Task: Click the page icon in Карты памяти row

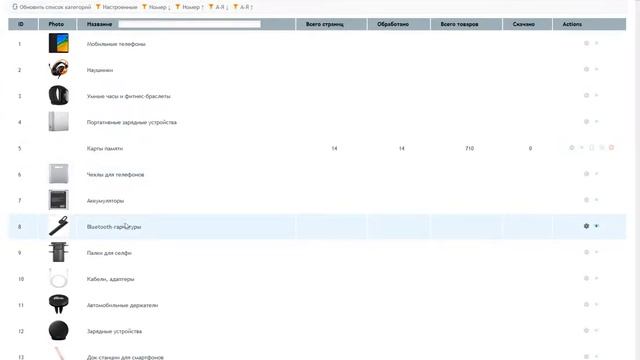Action: [x=592, y=148]
